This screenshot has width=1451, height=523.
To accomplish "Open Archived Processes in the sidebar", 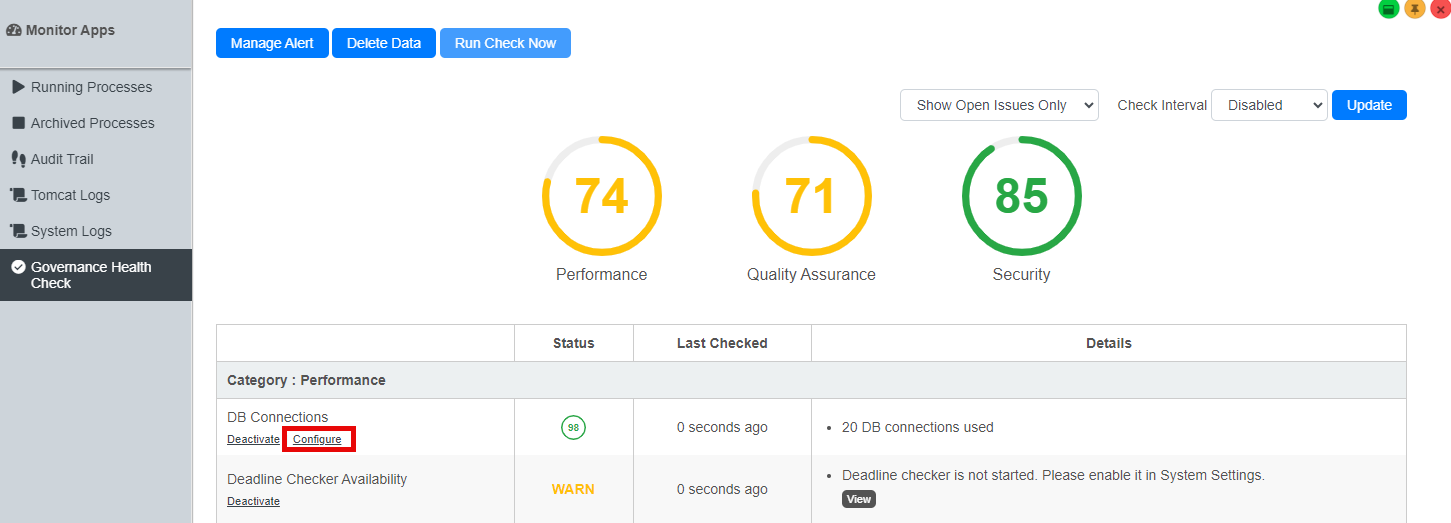I will [x=96, y=123].
